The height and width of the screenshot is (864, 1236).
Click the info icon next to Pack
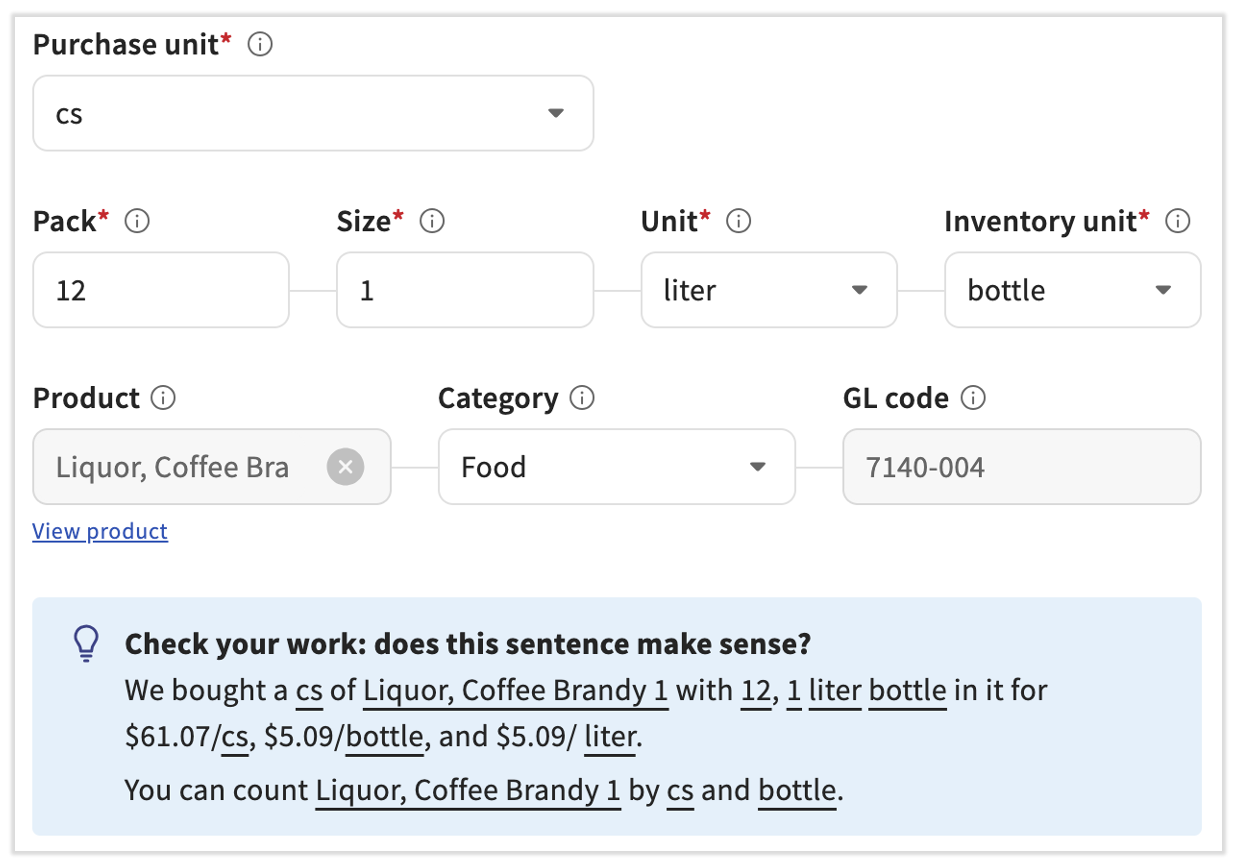[x=137, y=221]
